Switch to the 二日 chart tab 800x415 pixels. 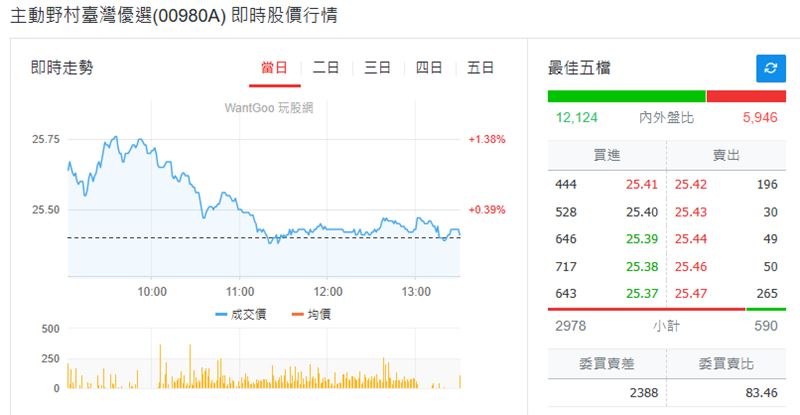click(326, 68)
